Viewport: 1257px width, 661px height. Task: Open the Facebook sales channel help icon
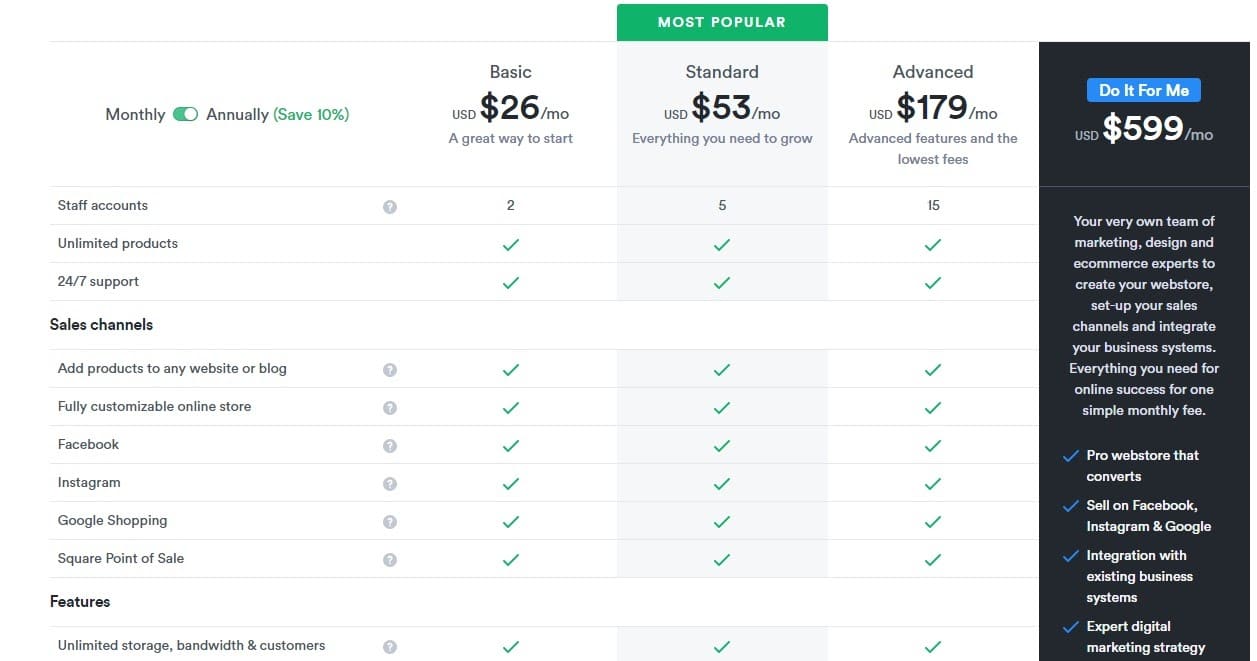click(x=390, y=444)
